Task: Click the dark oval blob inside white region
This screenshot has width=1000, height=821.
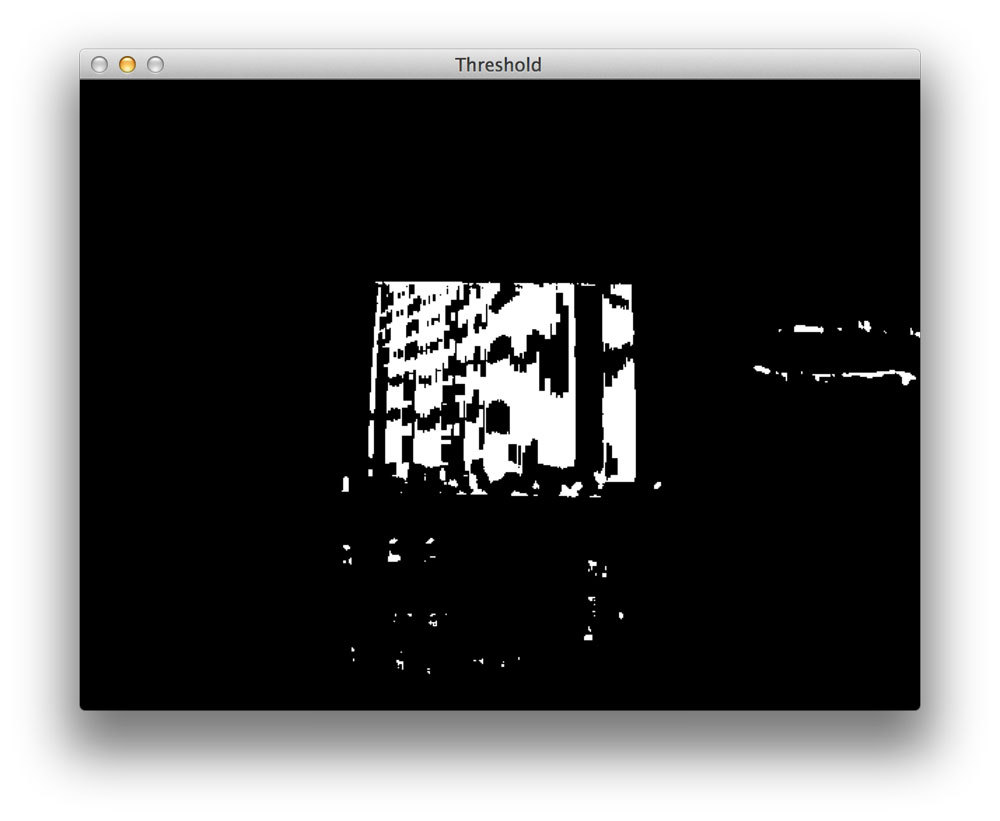Action: tap(499, 417)
